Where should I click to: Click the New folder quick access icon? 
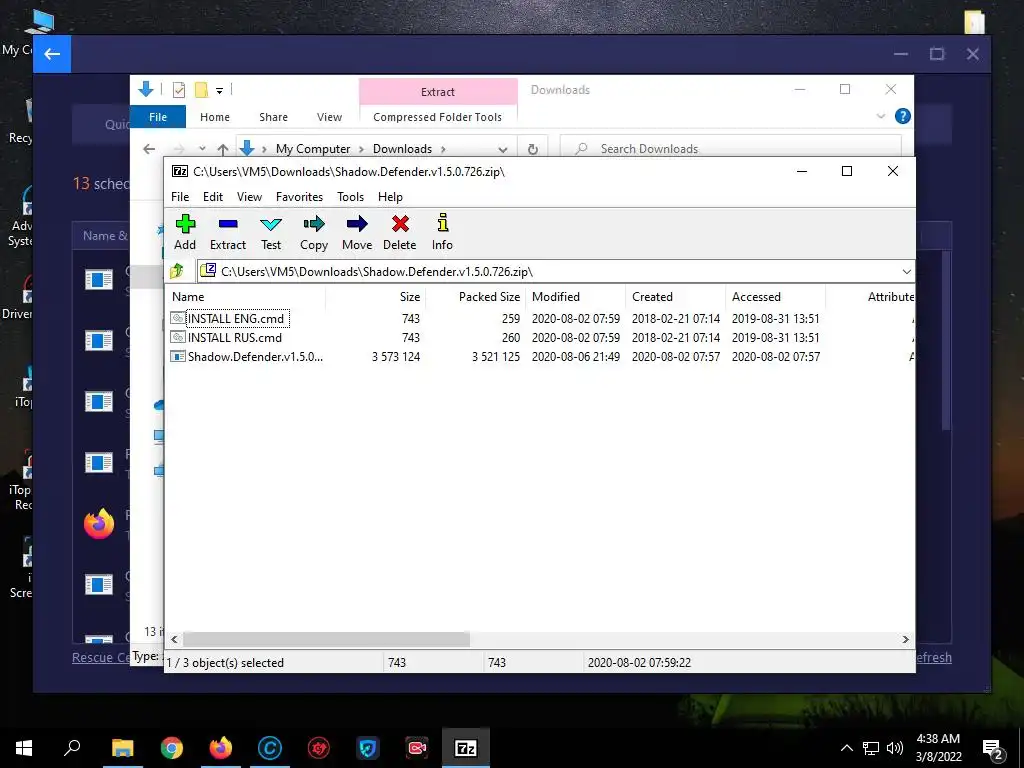click(202, 90)
